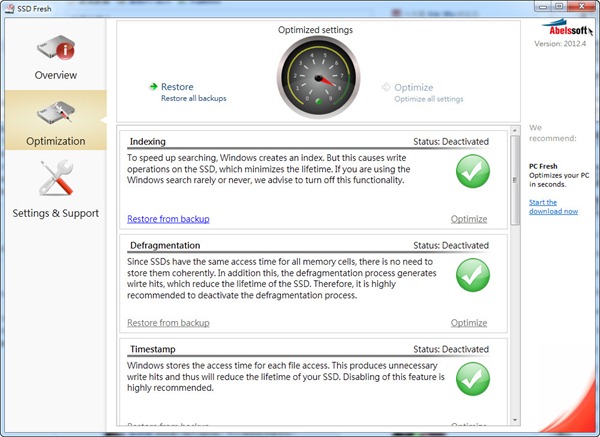Switch to the Optimization tab label
600x437 pixels.
click(56, 141)
